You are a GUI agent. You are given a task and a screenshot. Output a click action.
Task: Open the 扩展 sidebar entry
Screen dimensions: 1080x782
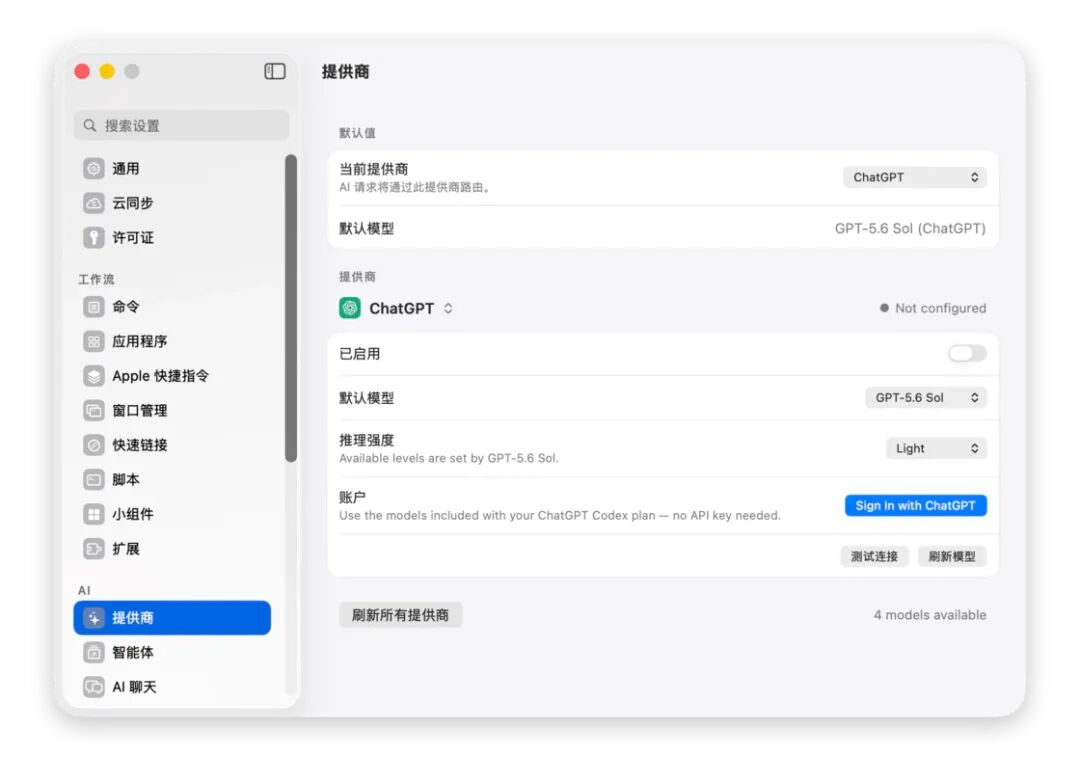[172, 548]
